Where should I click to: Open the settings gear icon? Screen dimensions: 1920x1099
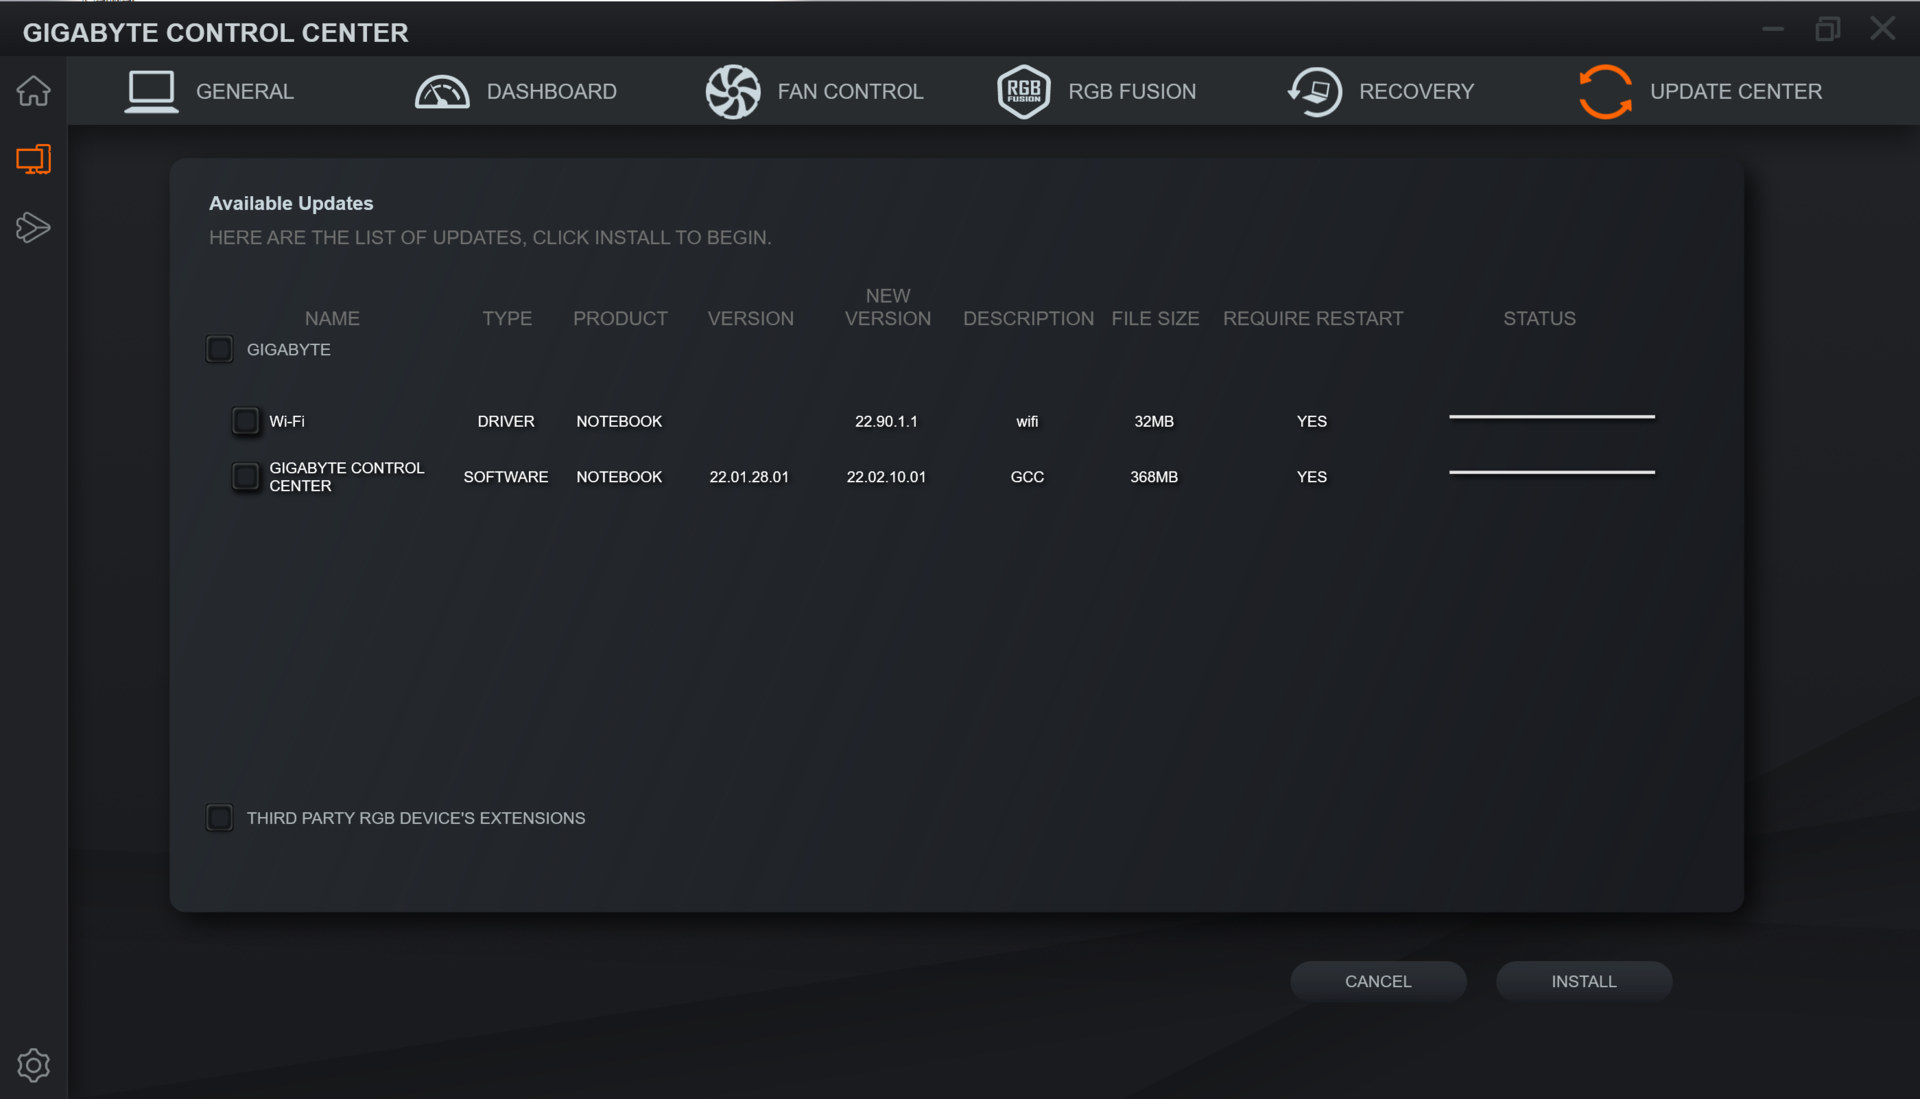(x=33, y=1065)
